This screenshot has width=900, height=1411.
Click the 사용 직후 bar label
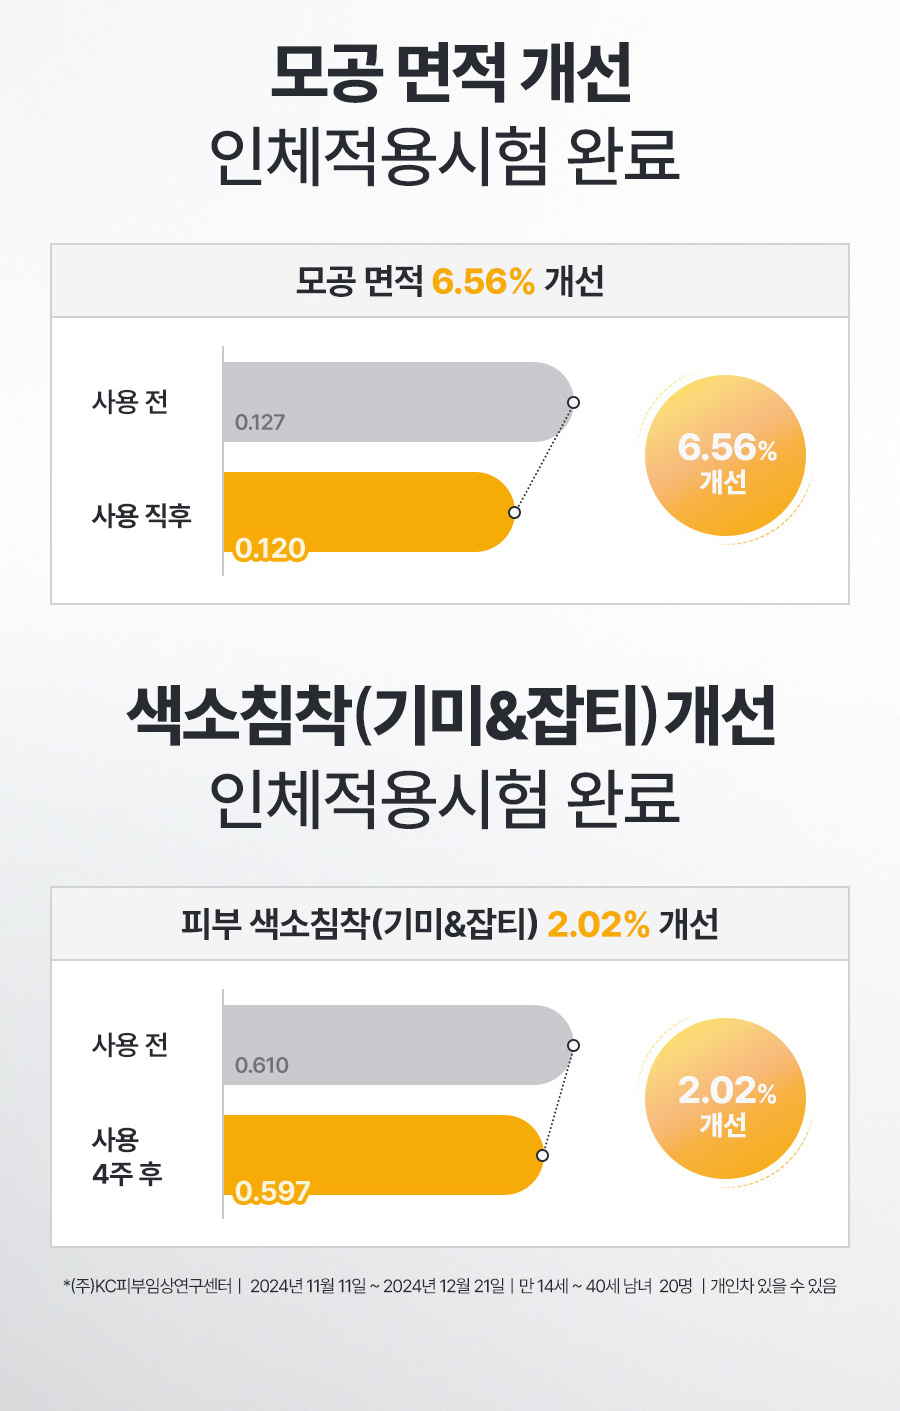[142, 515]
